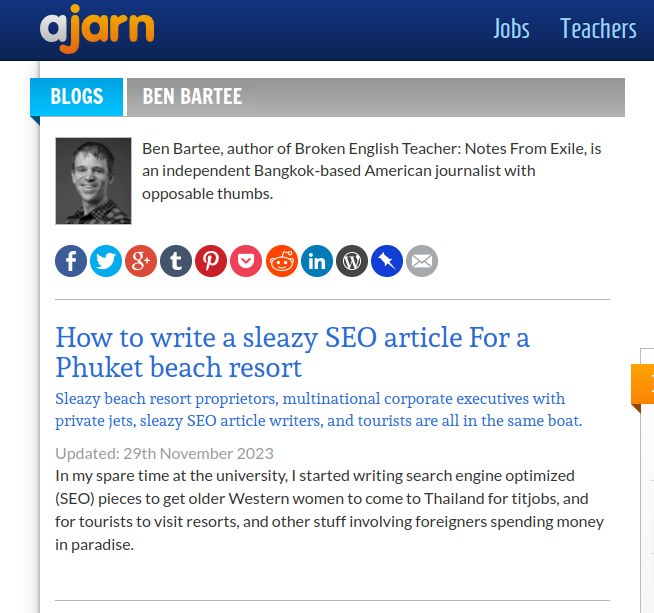Screen dimensions: 654x613
Task: Switch to the BLOGS tab
Action: [77, 97]
